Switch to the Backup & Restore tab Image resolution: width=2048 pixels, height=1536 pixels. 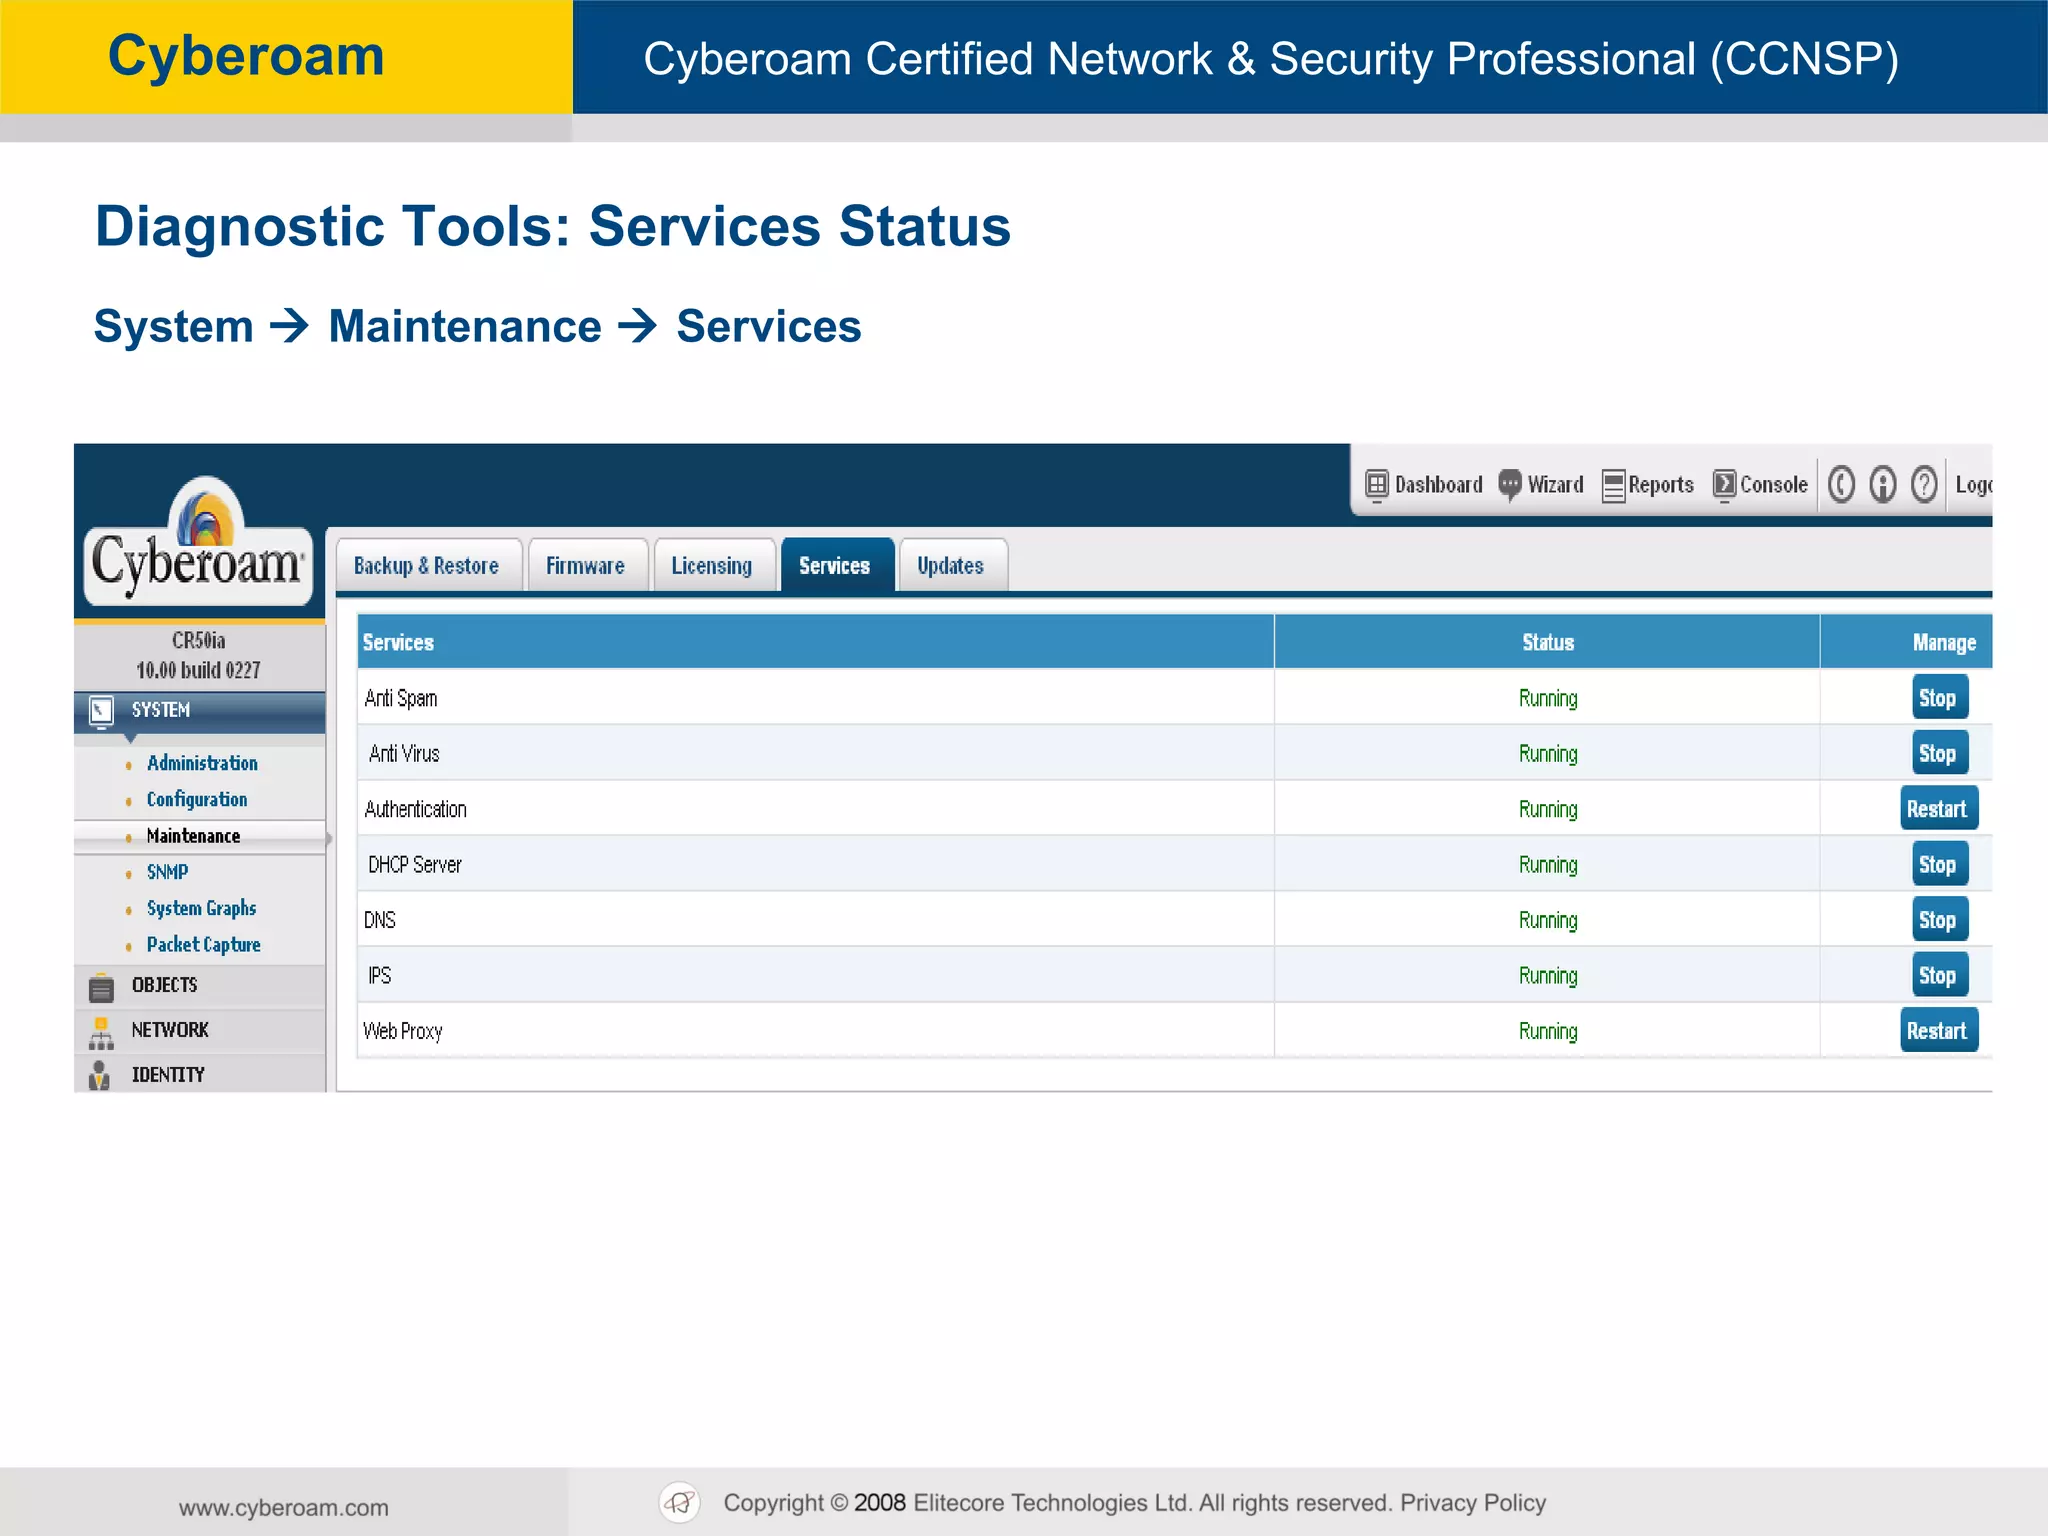428,565
